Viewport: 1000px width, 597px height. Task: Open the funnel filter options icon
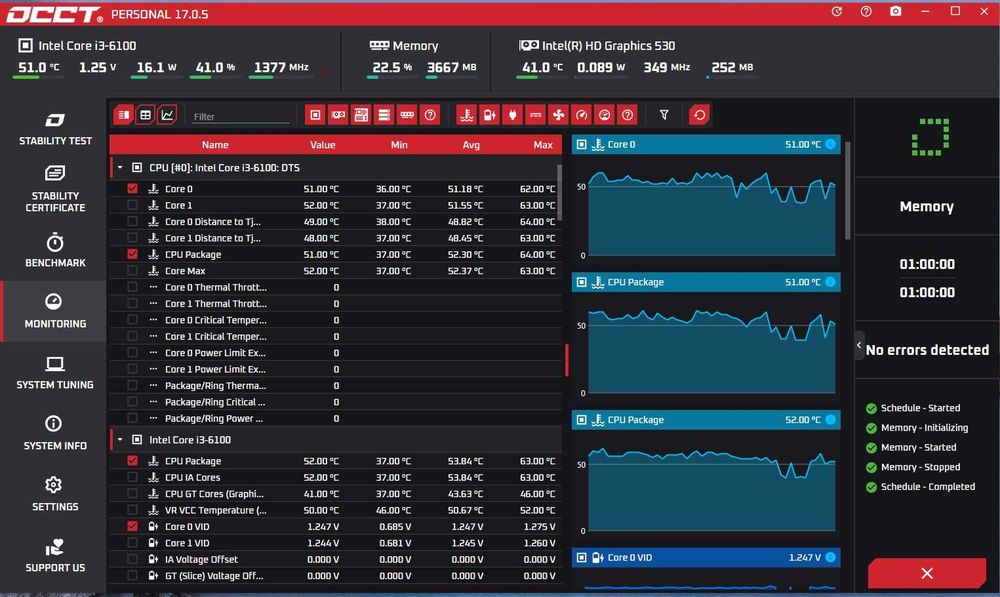[x=664, y=115]
